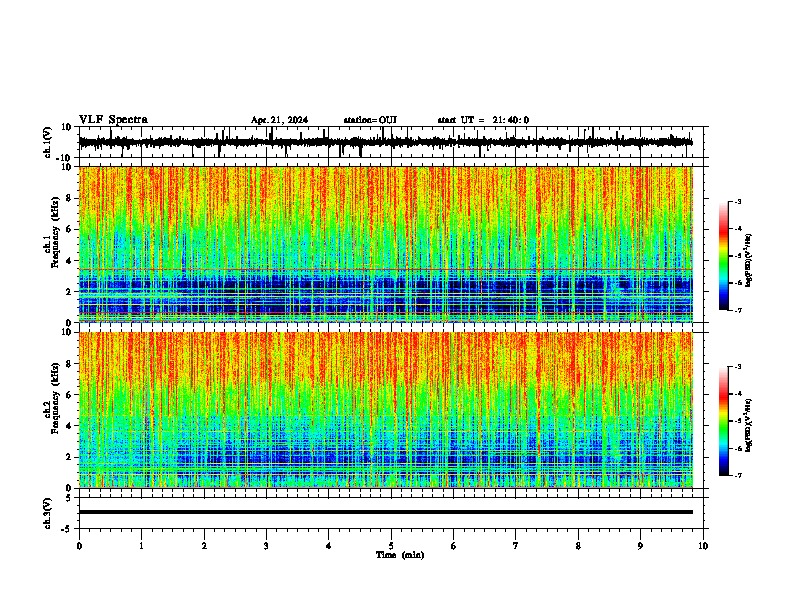Click the start UT 21:40:0 text
Viewport: 792px width, 612px height.
pyautogui.click(x=483, y=120)
